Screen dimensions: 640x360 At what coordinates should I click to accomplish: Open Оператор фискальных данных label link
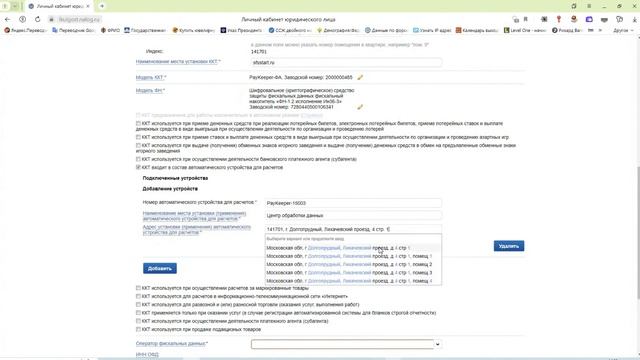[172, 344]
